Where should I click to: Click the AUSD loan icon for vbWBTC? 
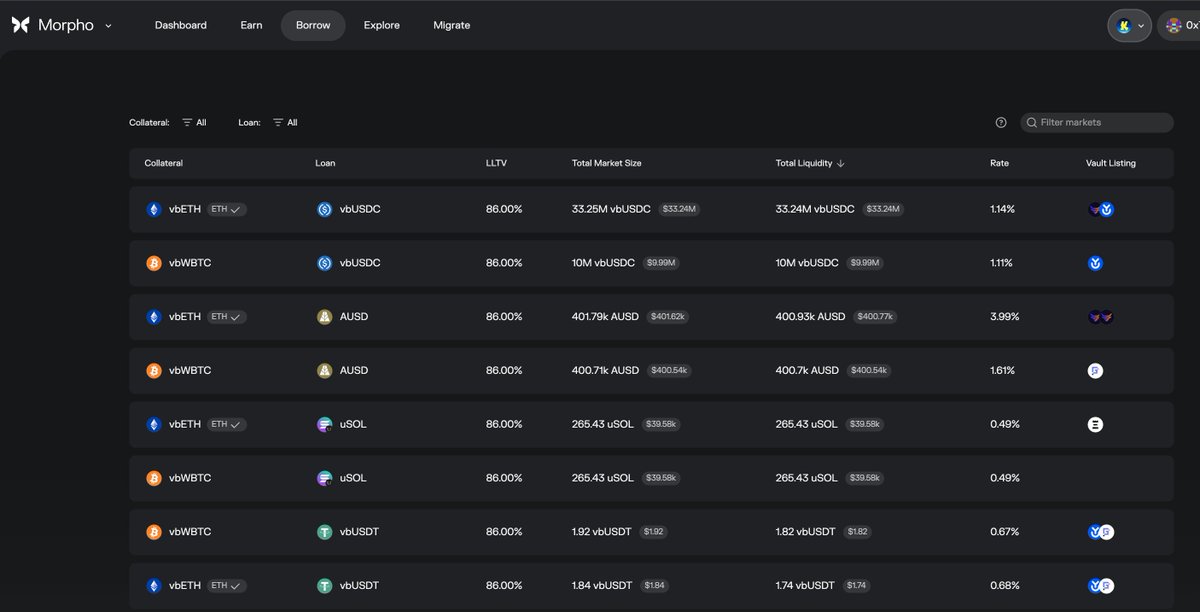point(324,370)
